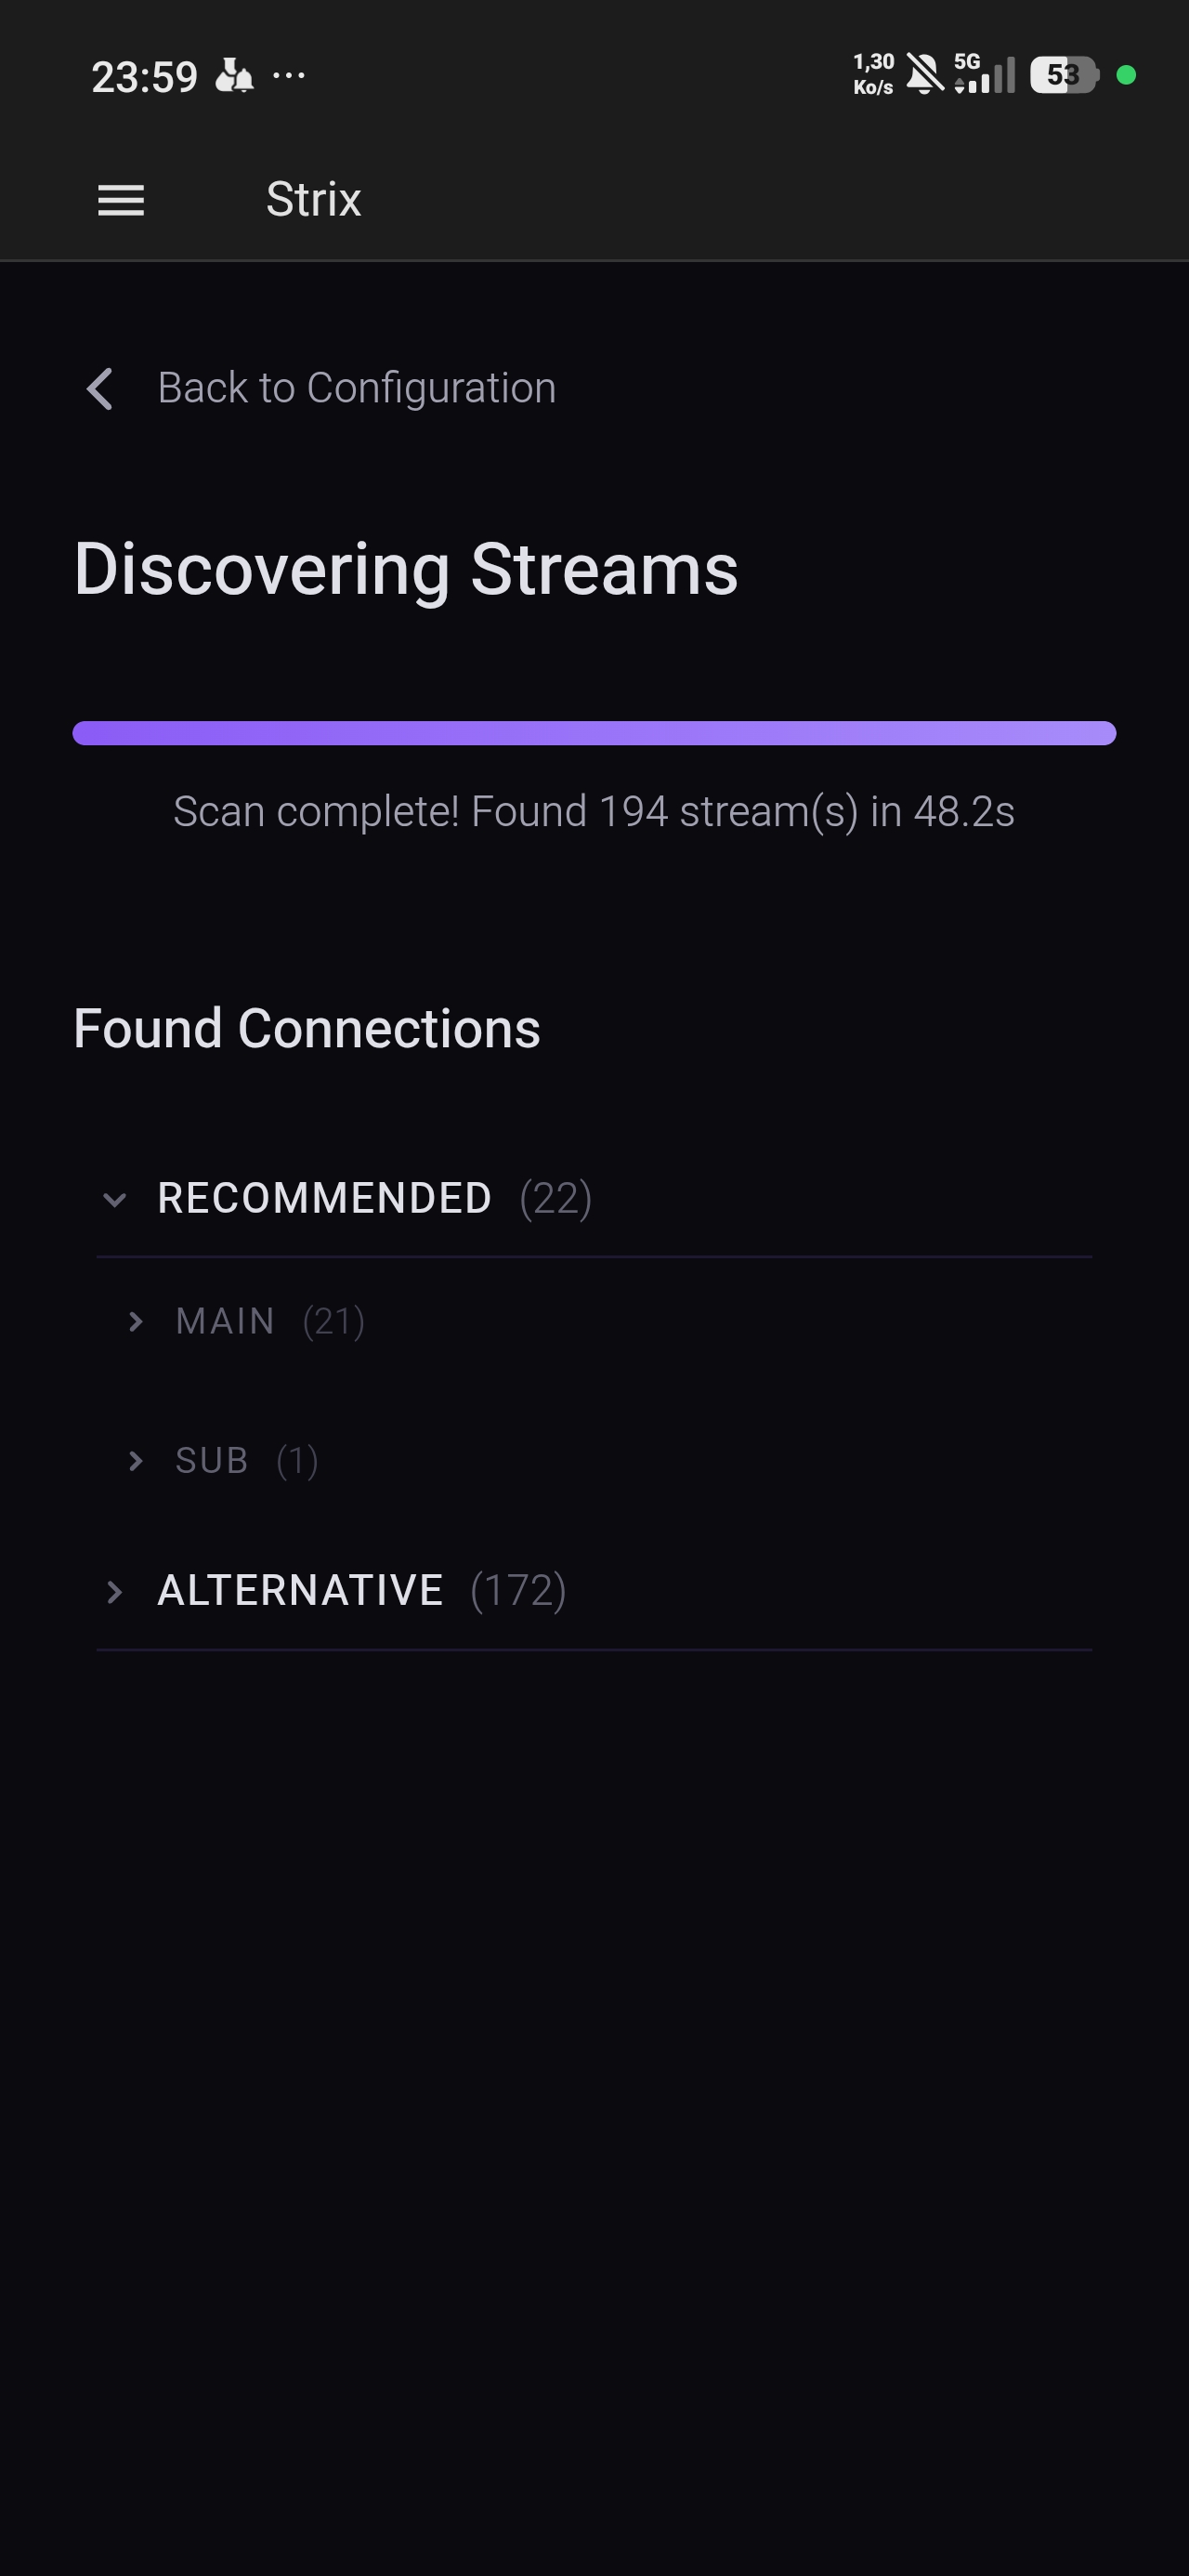Go Back to Configuration link
Screen dimensions: 1189x2576
[356, 388]
